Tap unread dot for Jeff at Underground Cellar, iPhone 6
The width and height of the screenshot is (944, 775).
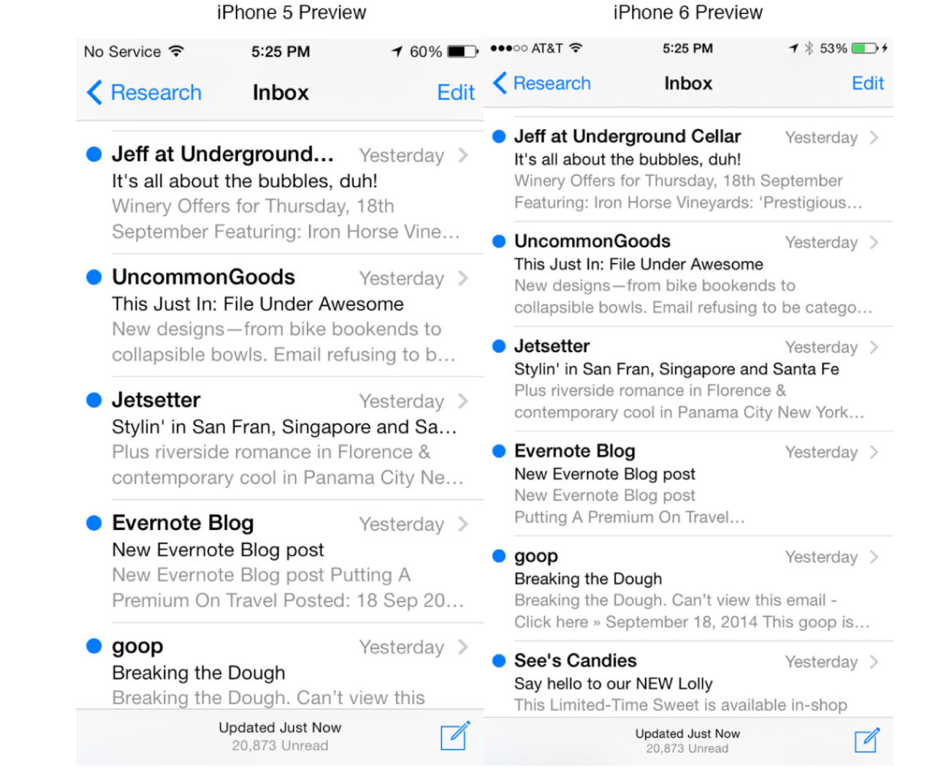[499, 137]
